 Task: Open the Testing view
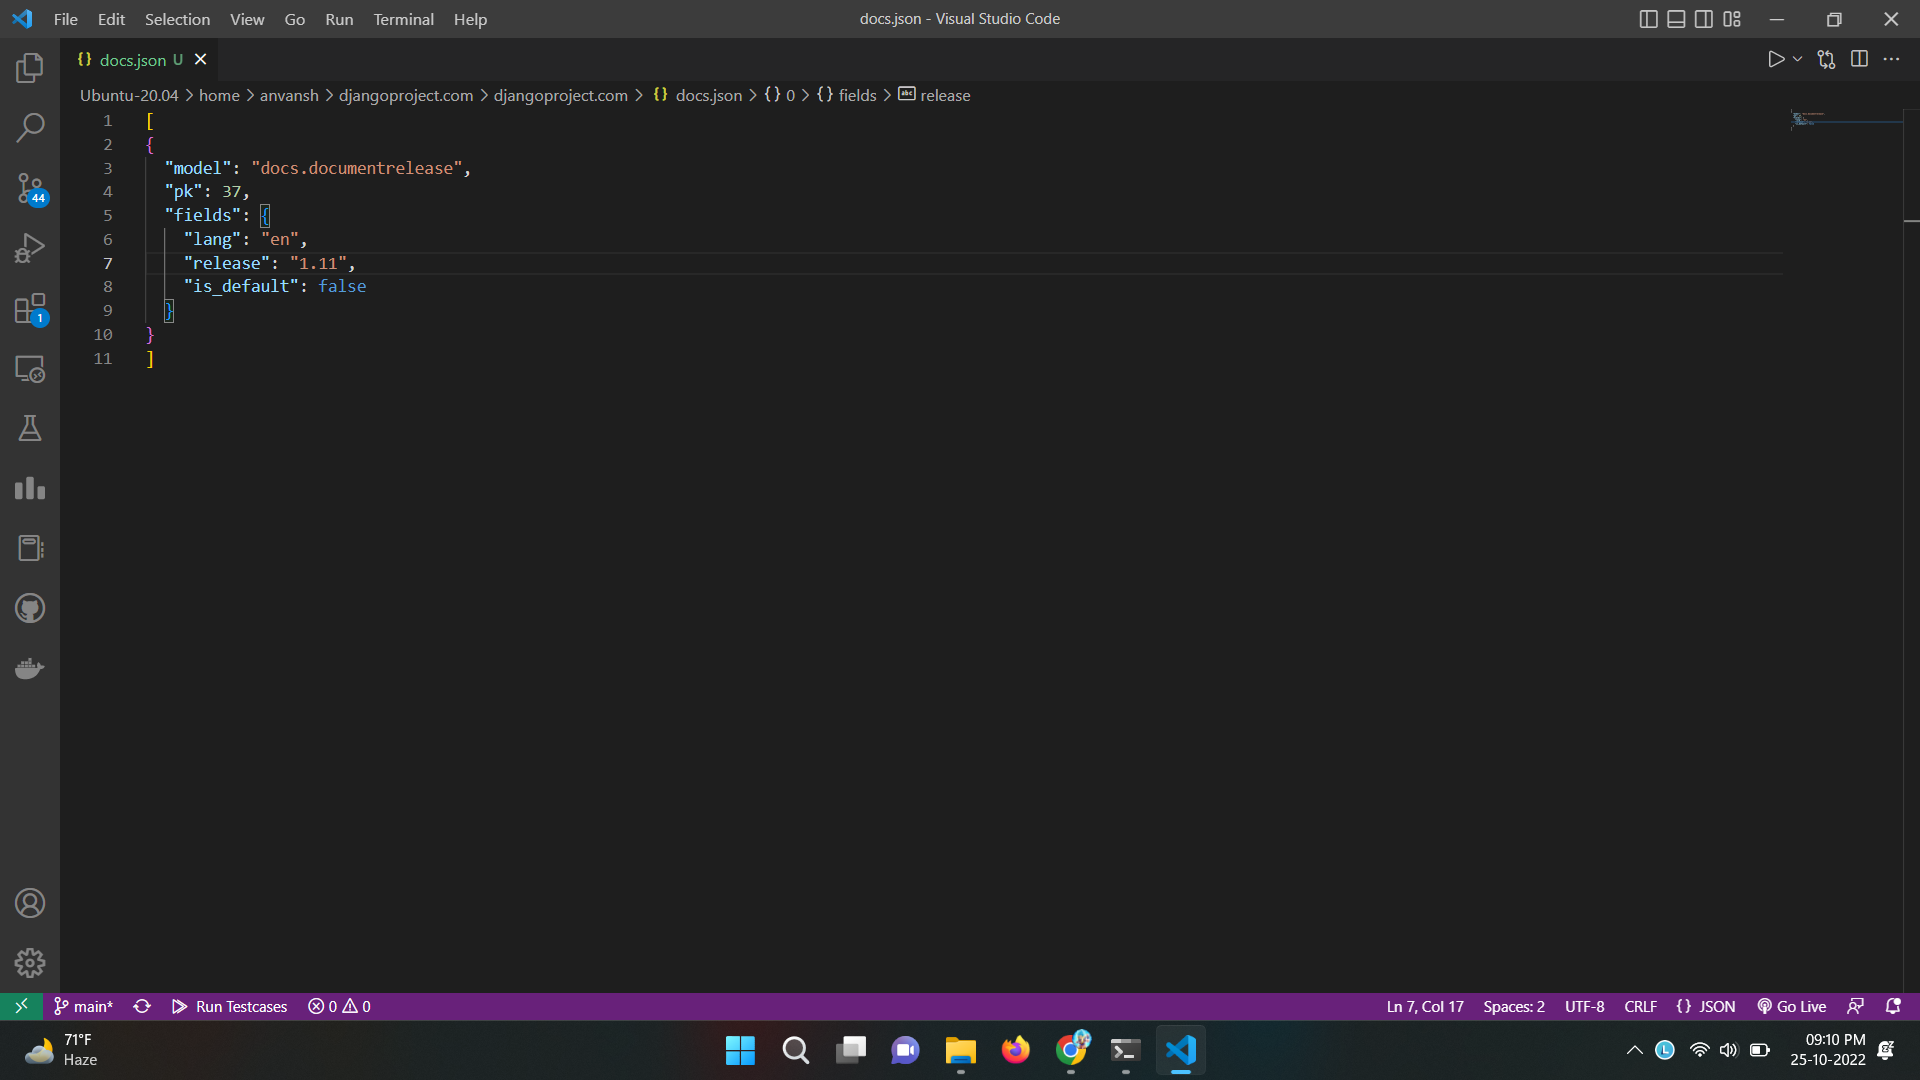(x=29, y=428)
